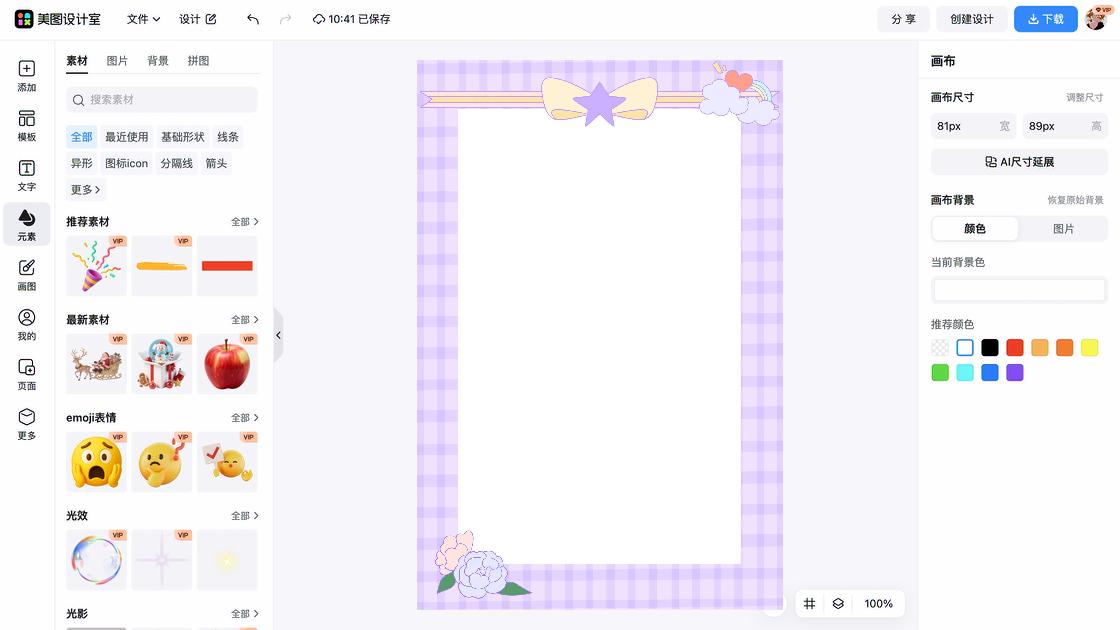1120x630 pixels.
Task: Collapse the left materials panel
Action: pyautogui.click(x=278, y=335)
